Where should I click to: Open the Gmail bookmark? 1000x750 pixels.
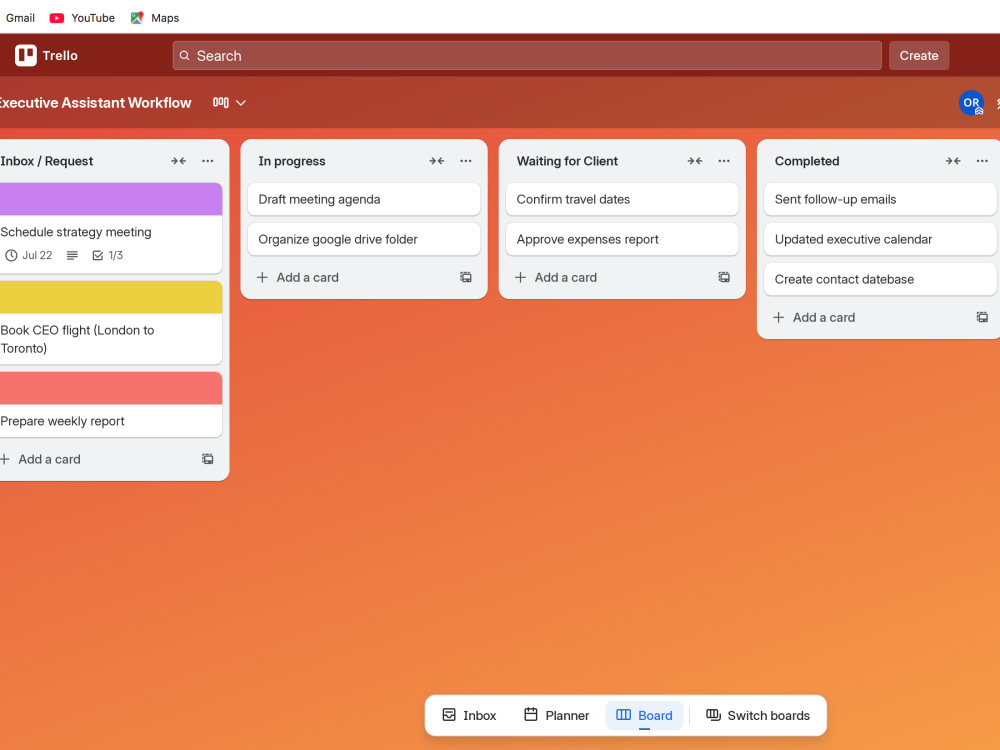20,18
